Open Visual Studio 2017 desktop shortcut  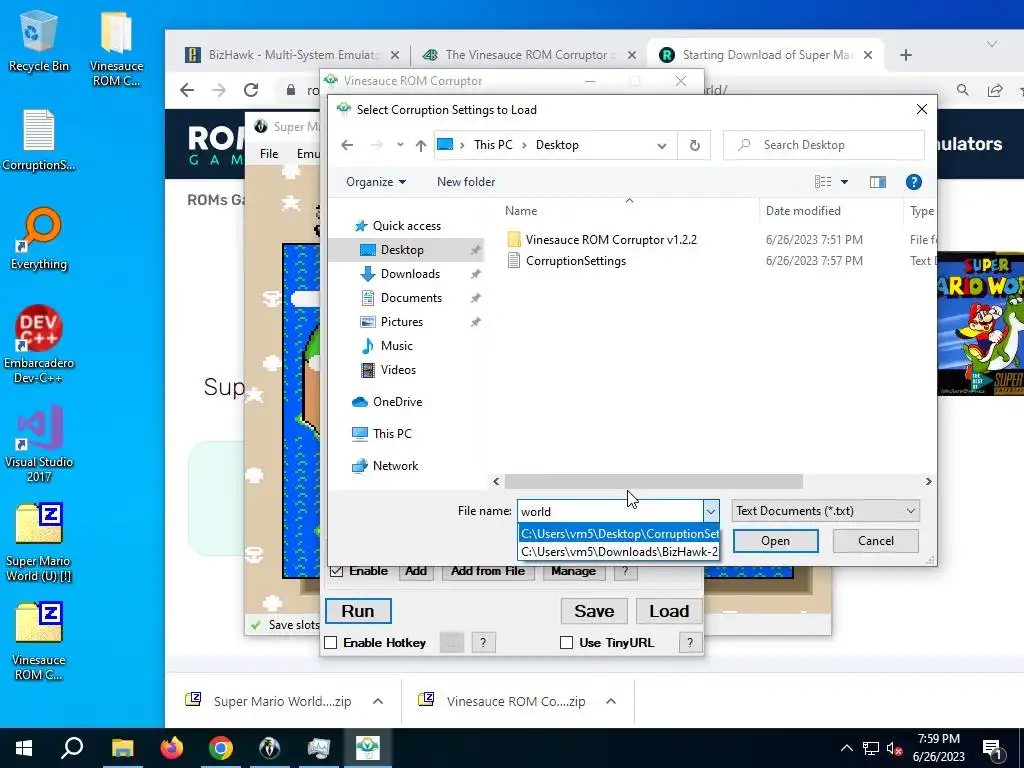point(39,443)
